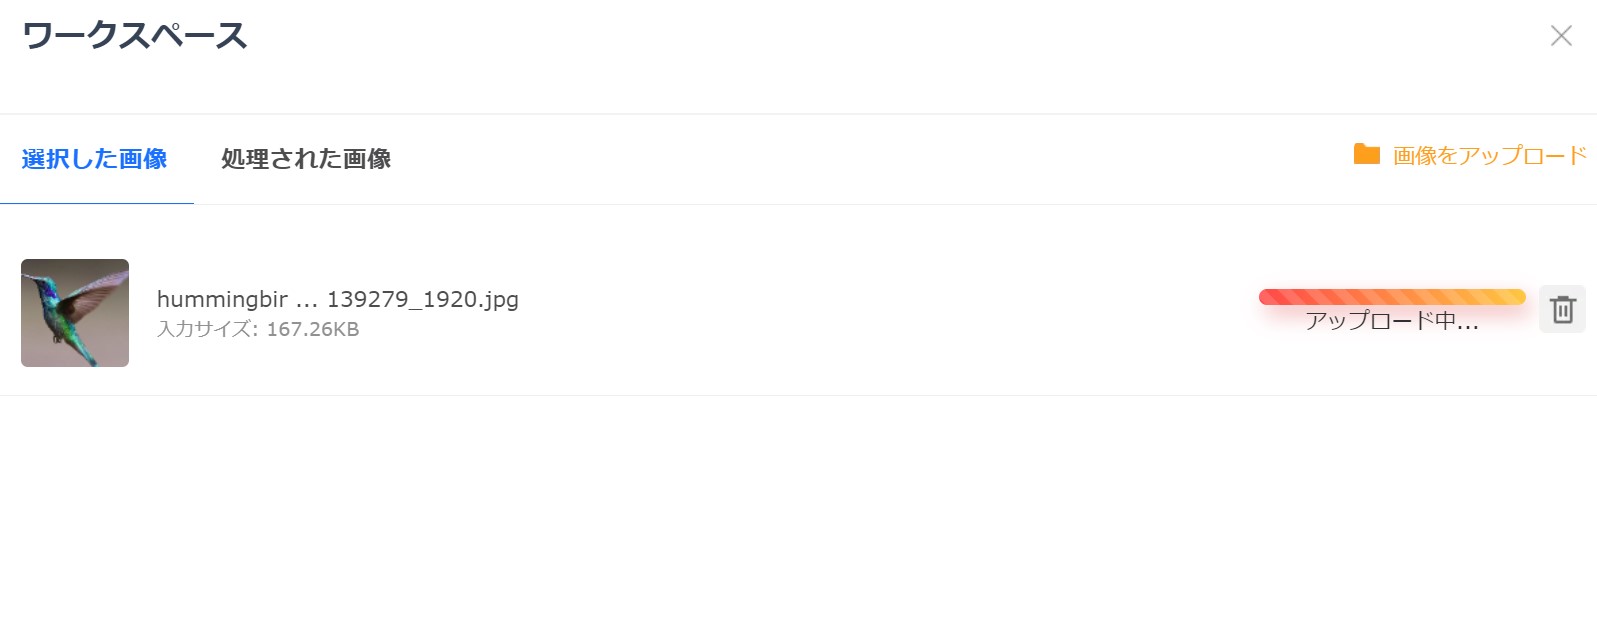Screen dimensions: 1597x621
Task: Click the ワークスペース title heading
Action: pyautogui.click(x=135, y=36)
